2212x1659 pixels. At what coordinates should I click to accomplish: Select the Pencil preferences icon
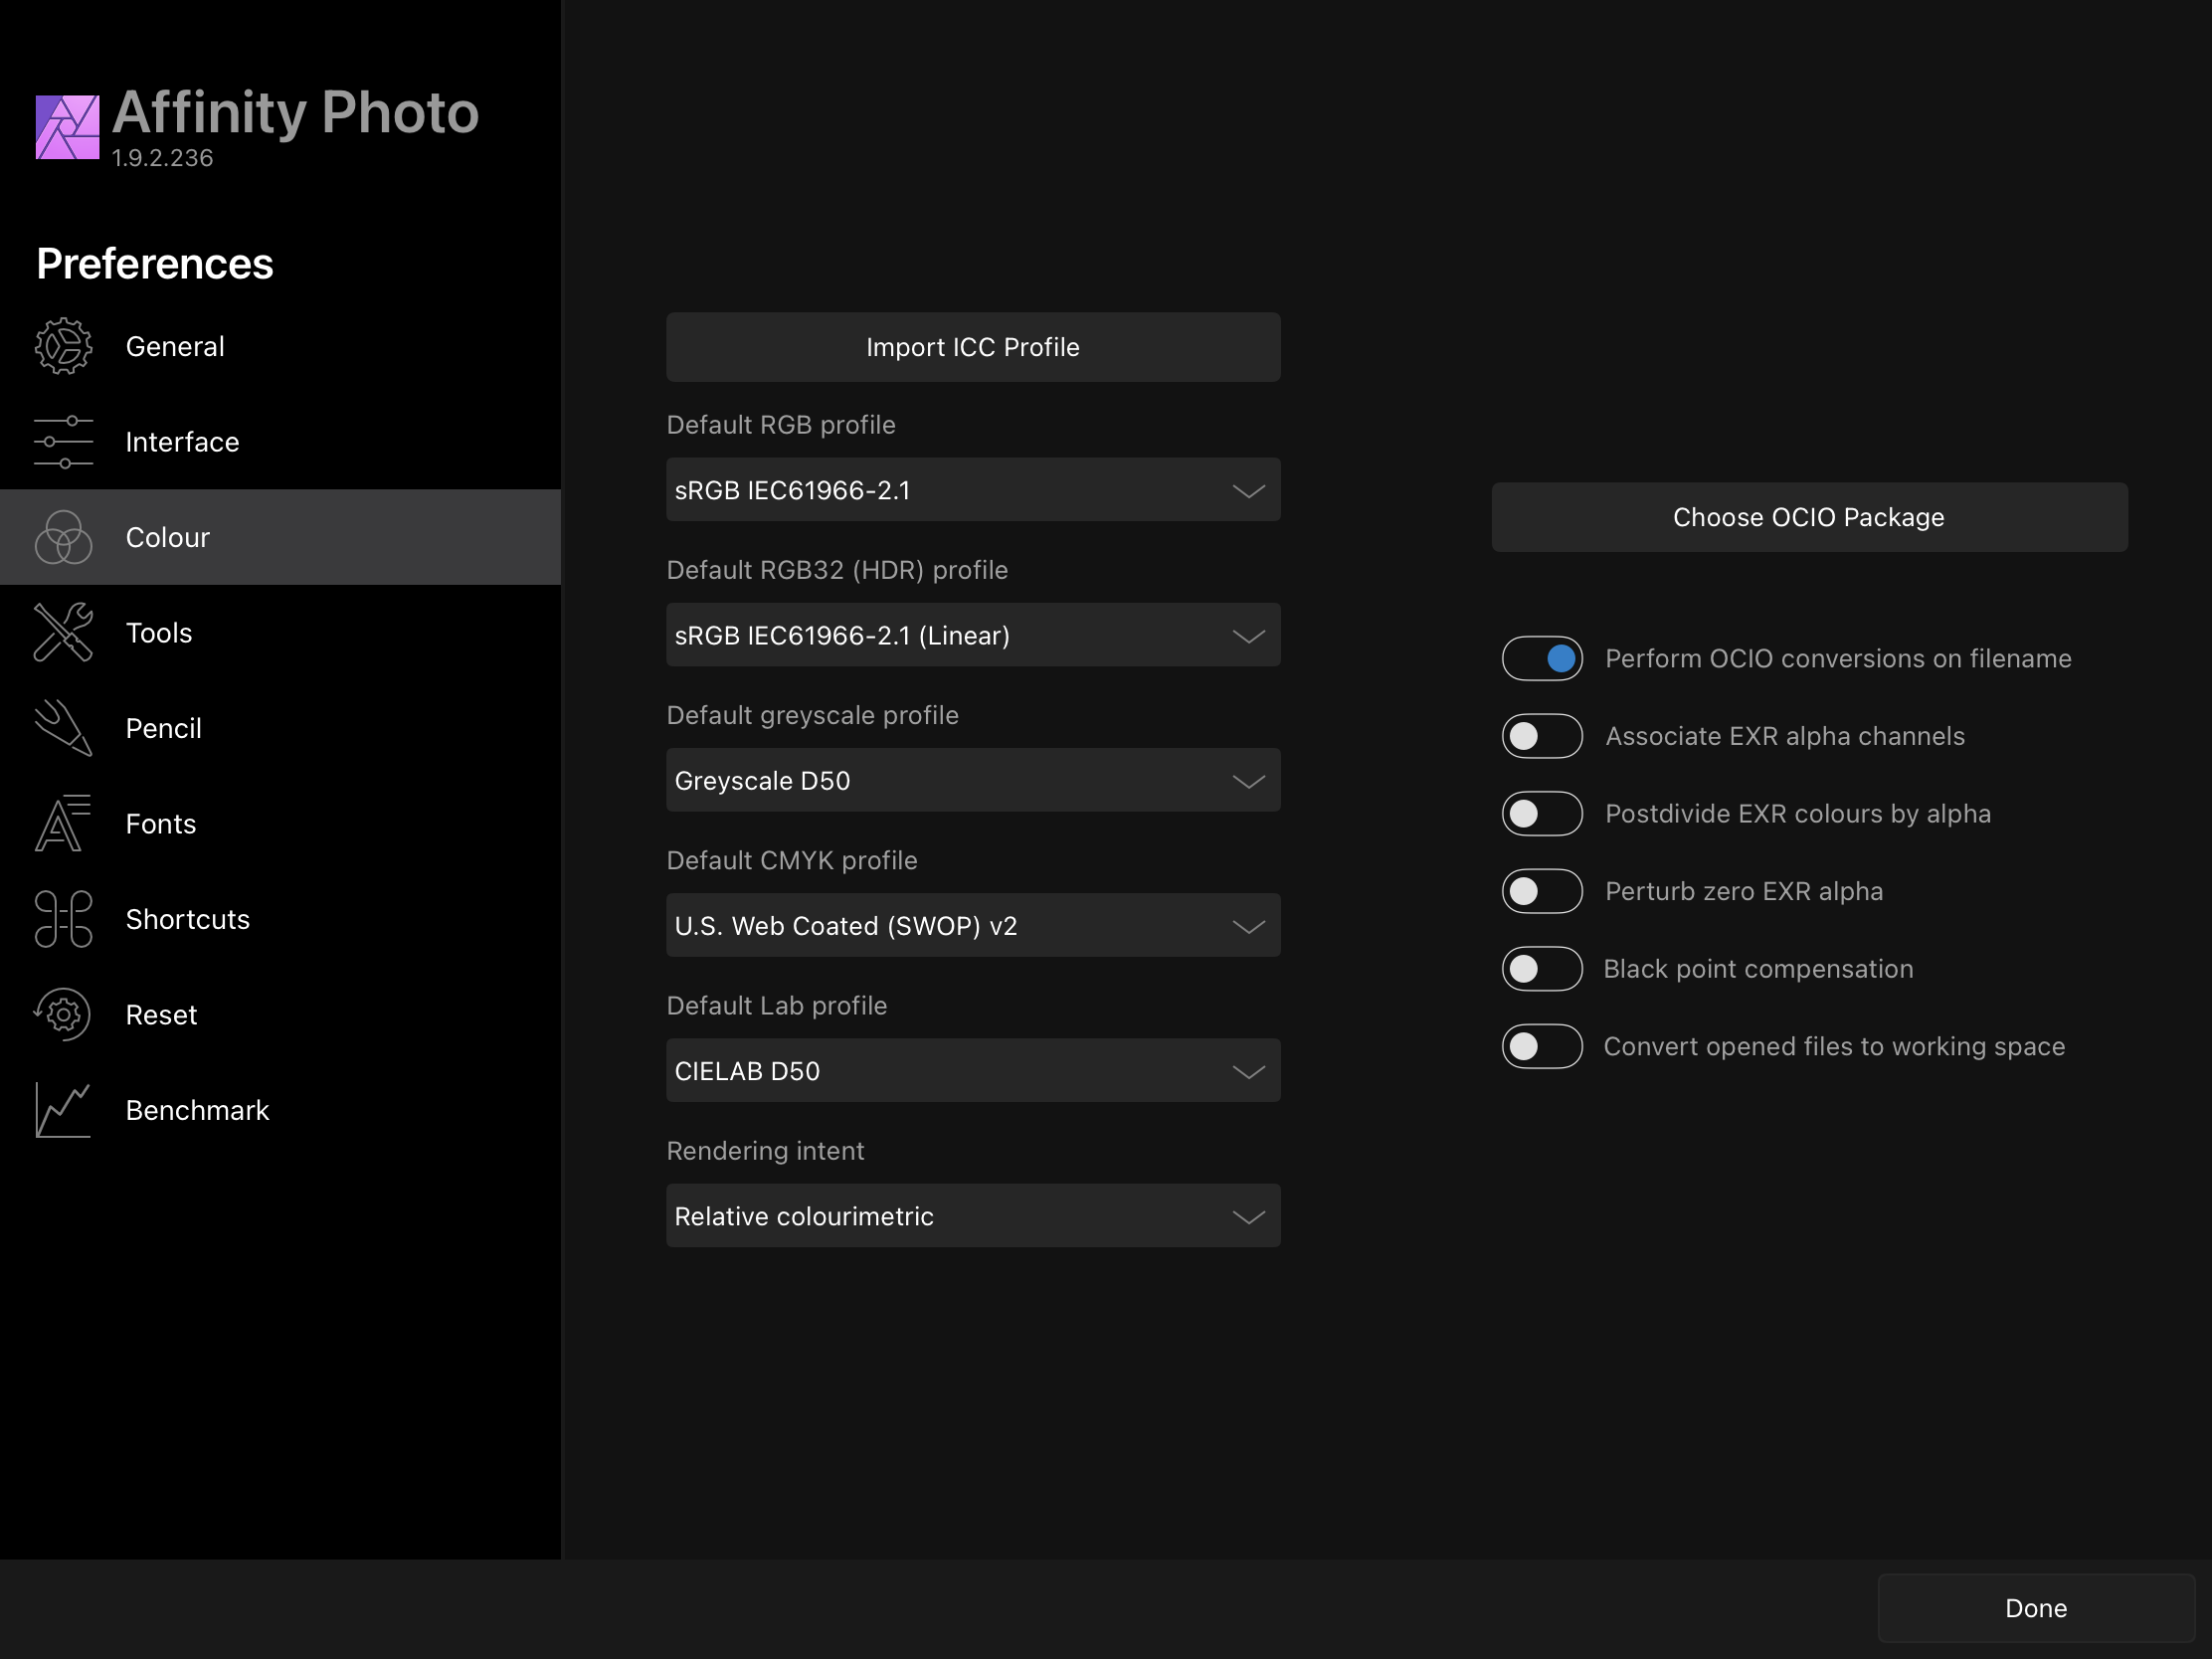tap(63, 728)
